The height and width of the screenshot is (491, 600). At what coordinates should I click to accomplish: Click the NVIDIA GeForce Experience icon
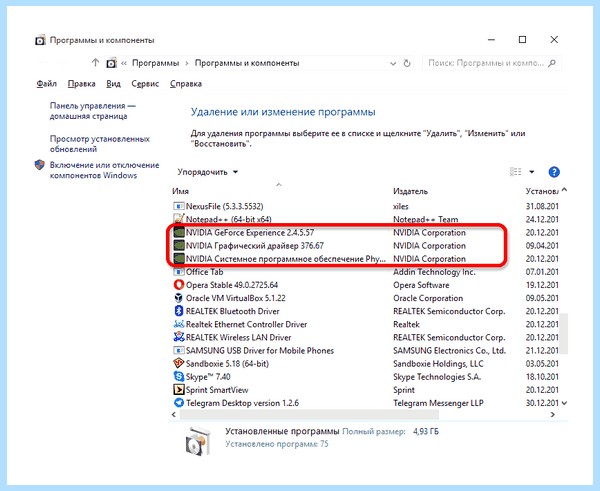[178, 232]
